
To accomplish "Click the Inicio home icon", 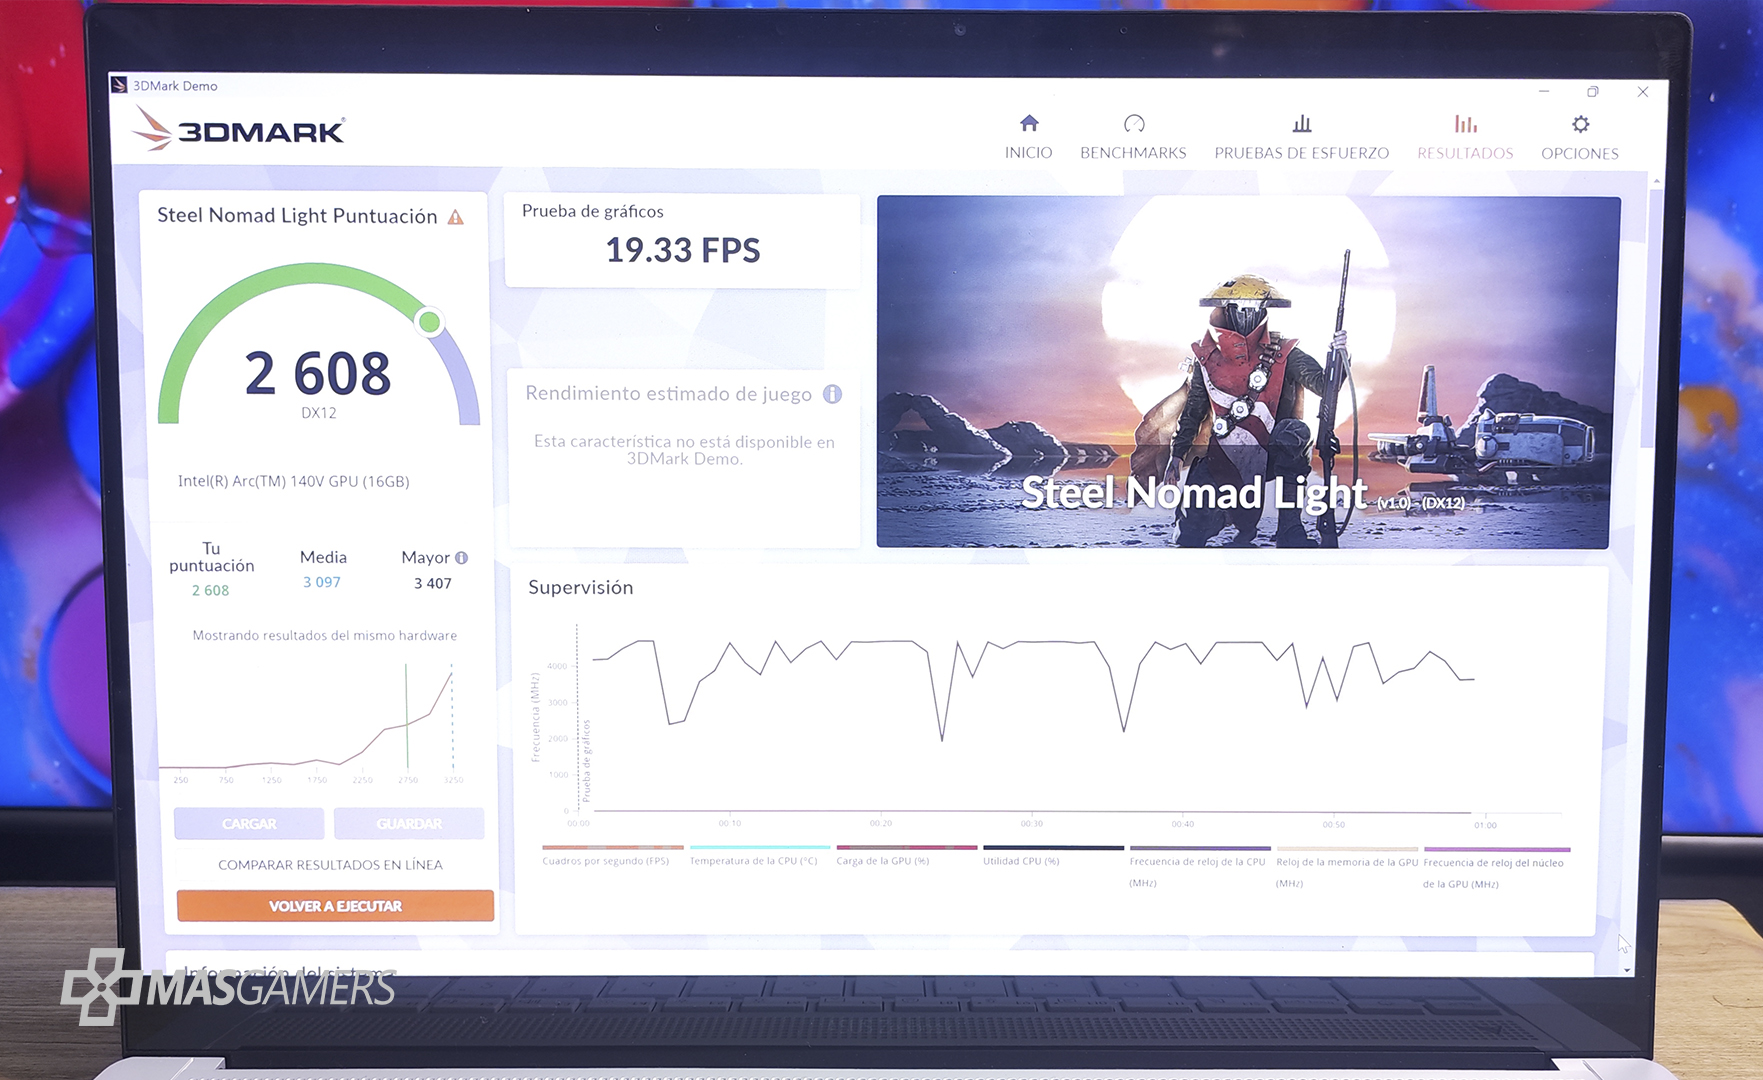I will pyautogui.click(x=1029, y=124).
